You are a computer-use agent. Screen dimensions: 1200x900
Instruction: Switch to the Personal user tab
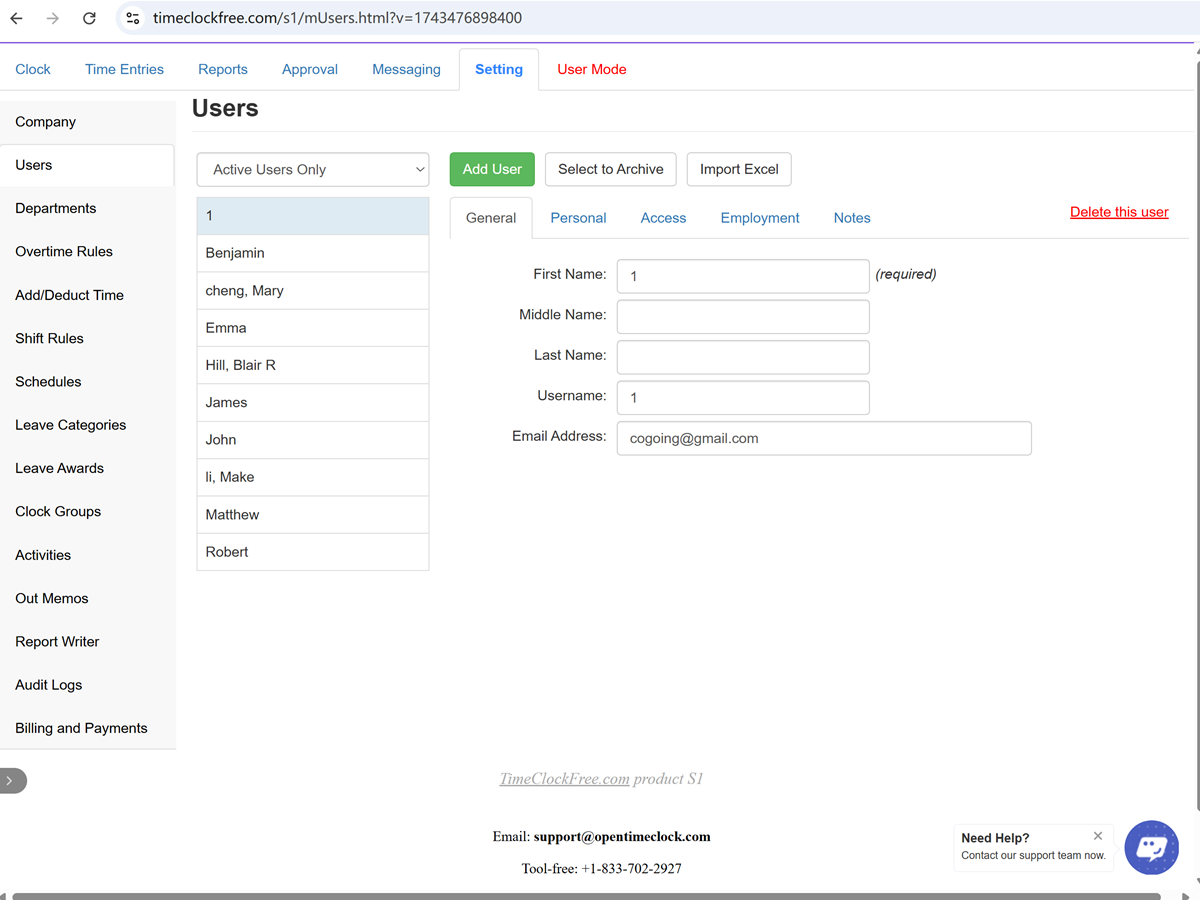[x=578, y=218]
